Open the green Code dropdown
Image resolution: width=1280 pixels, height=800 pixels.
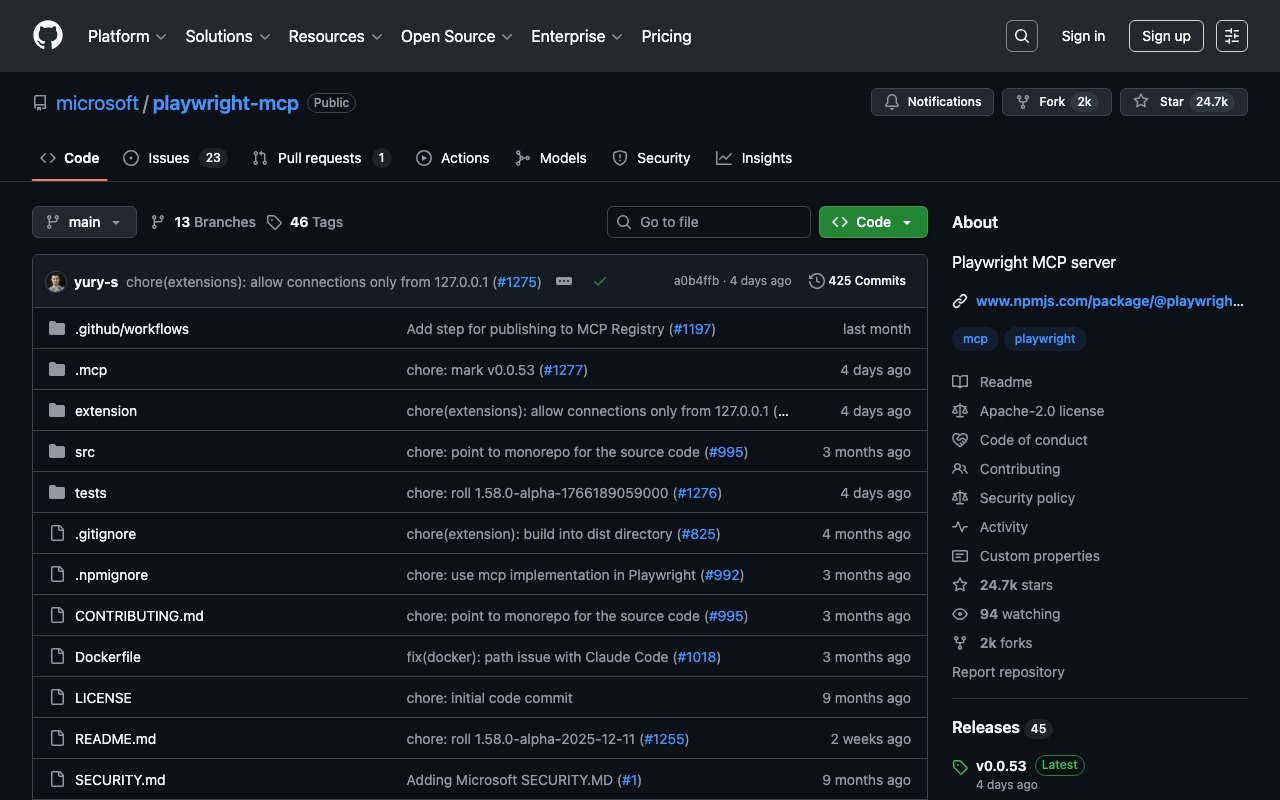[x=872, y=222]
